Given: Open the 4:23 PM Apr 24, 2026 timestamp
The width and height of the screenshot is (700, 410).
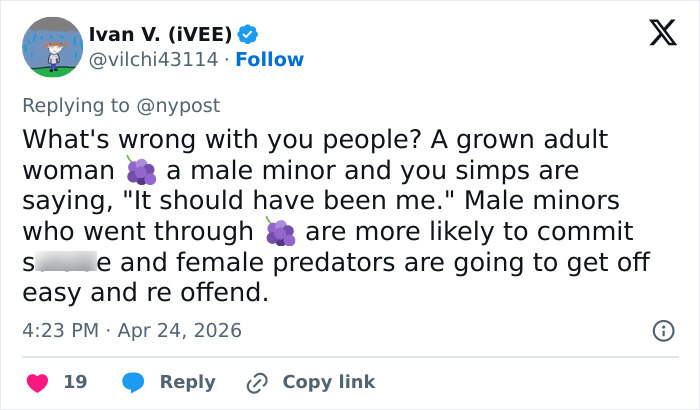Looking at the screenshot, I should pyautogui.click(x=132, y=330).
